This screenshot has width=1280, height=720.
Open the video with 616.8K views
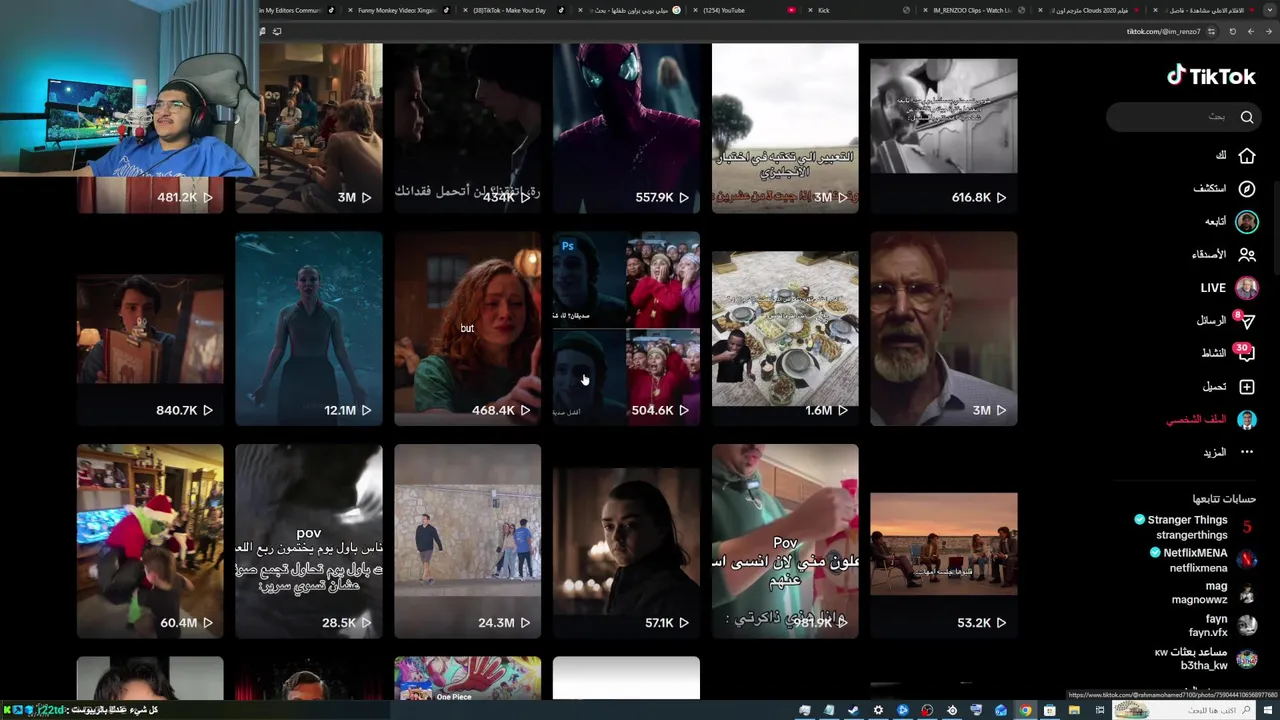[x=943, y=135]
